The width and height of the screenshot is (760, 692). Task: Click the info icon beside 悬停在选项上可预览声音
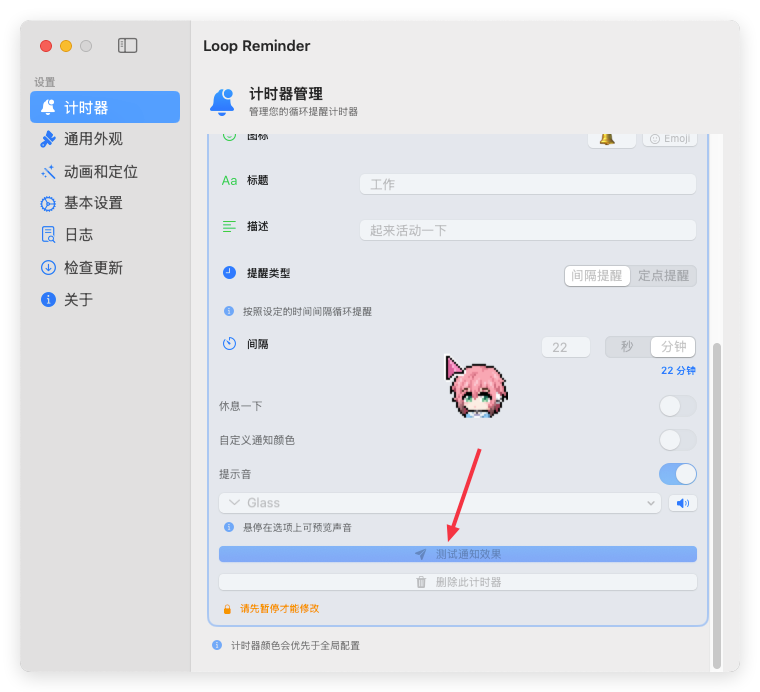229,527
